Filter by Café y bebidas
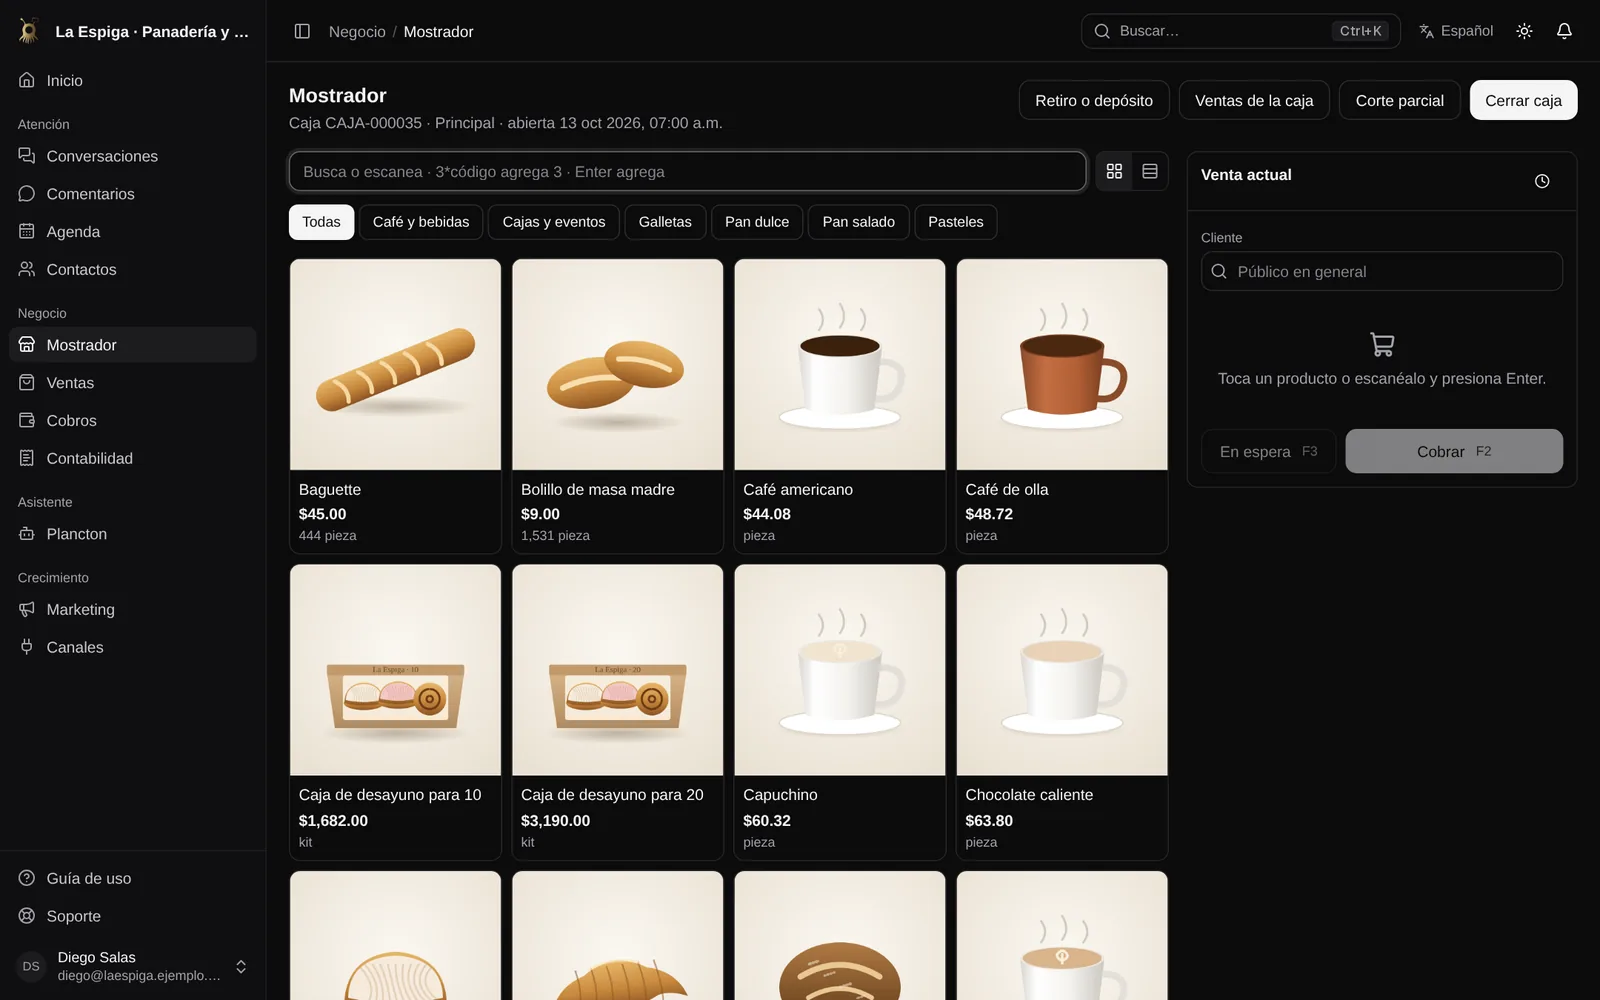1600x1000 pixels. click(x=421, y=222)
